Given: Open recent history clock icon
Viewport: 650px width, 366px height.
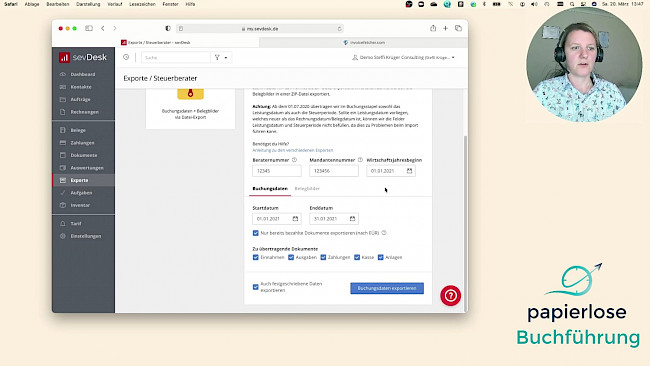Looking at the screenshot, I should point(126,57).
